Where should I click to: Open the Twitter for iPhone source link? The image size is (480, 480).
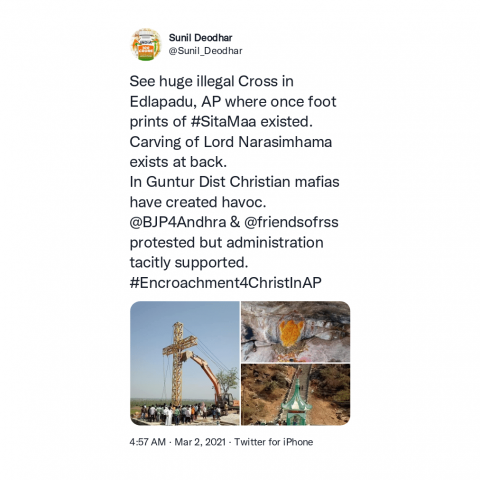273,442
